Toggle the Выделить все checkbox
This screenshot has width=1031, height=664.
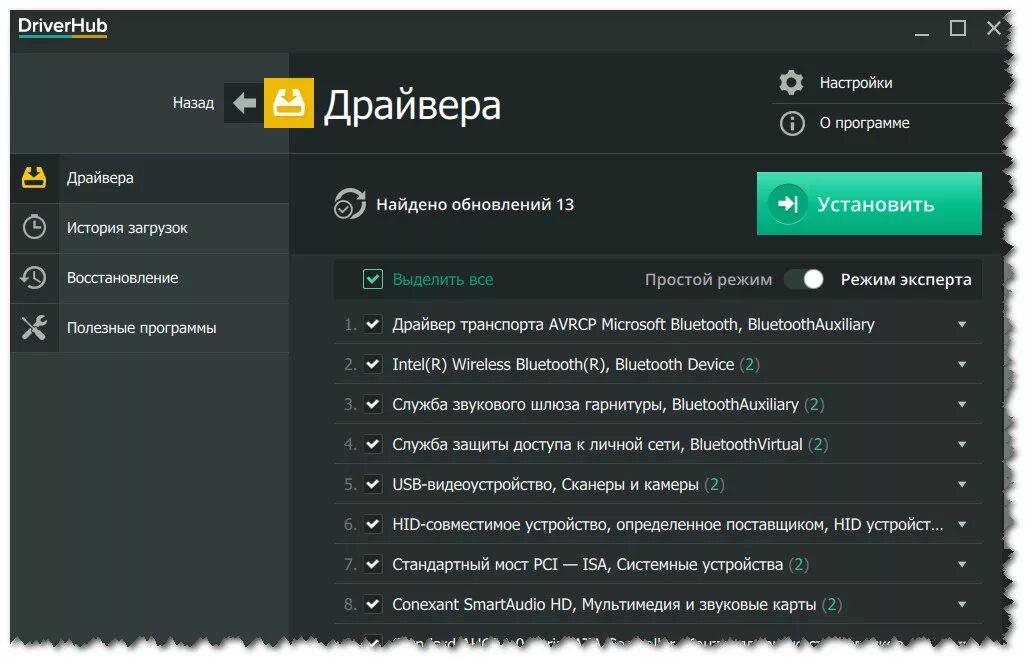coord(373,279)
